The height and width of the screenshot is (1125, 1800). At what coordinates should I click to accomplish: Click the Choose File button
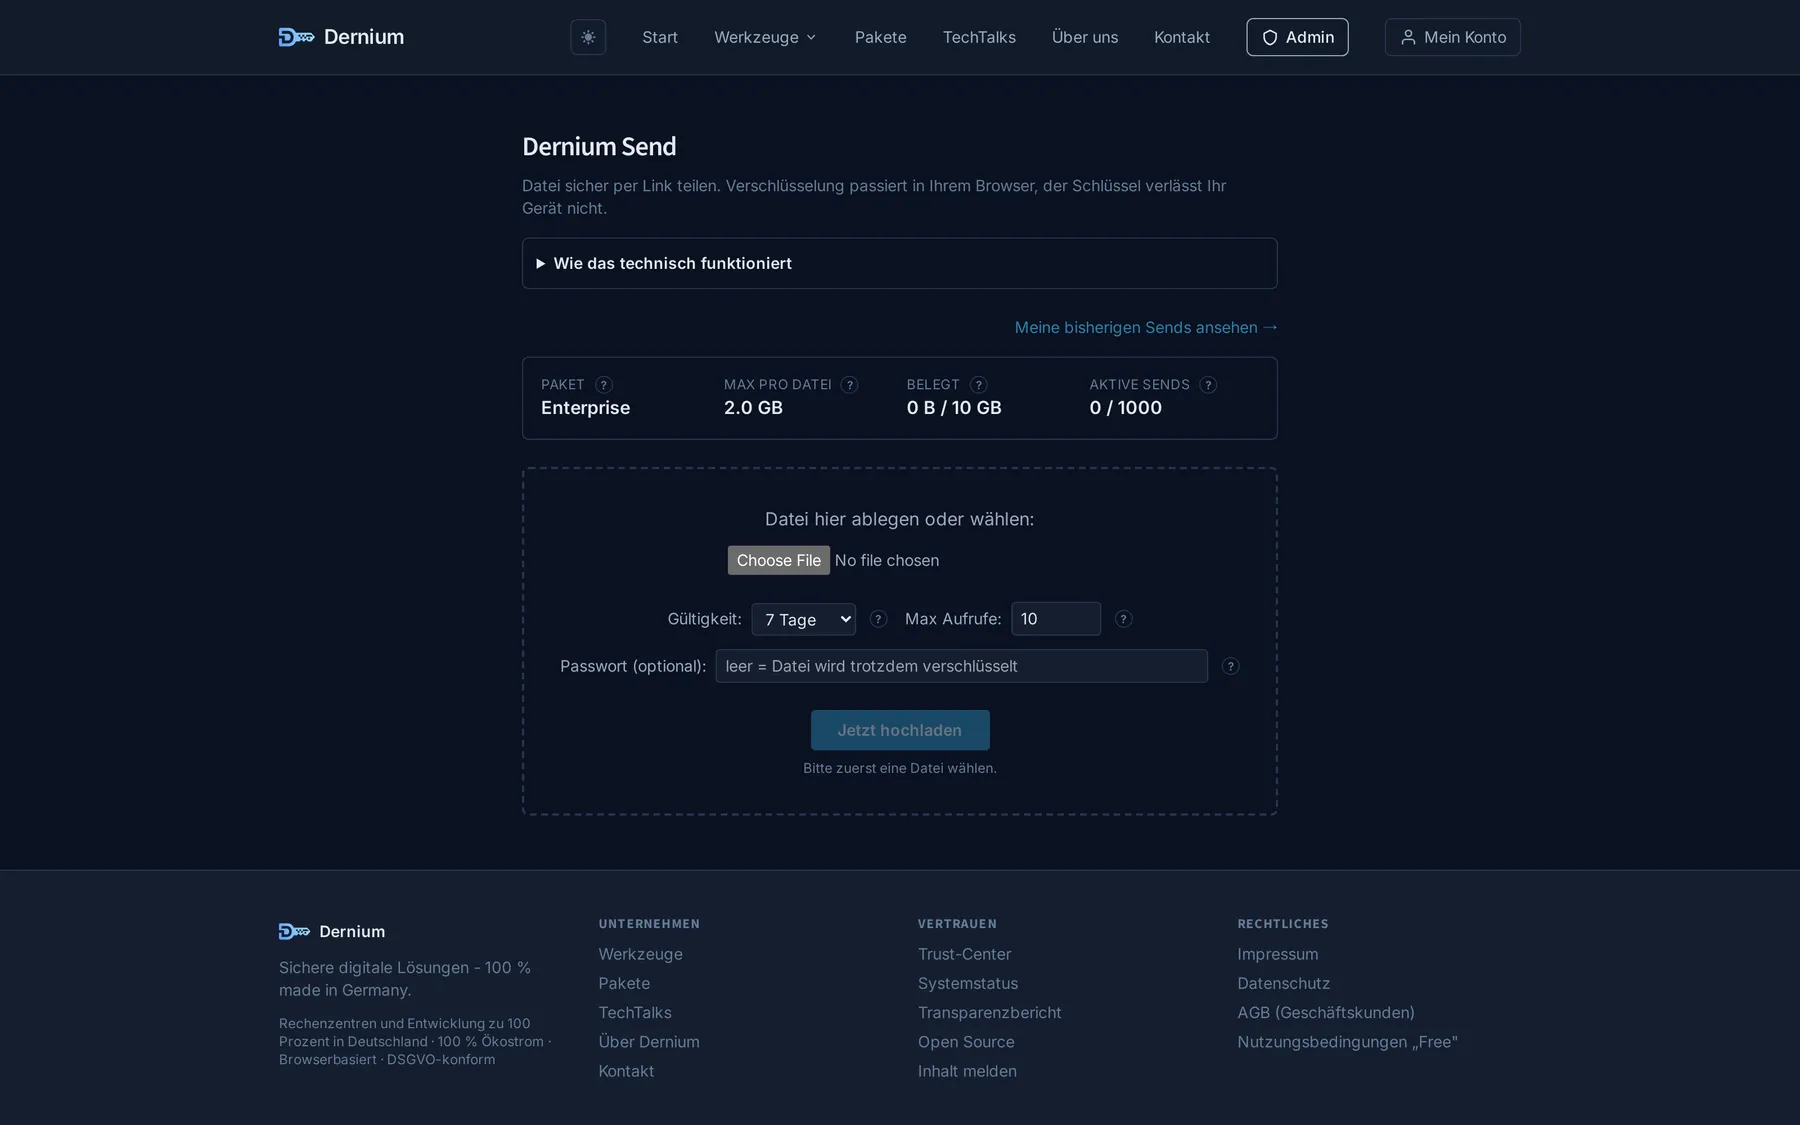[x=779, y=560]
